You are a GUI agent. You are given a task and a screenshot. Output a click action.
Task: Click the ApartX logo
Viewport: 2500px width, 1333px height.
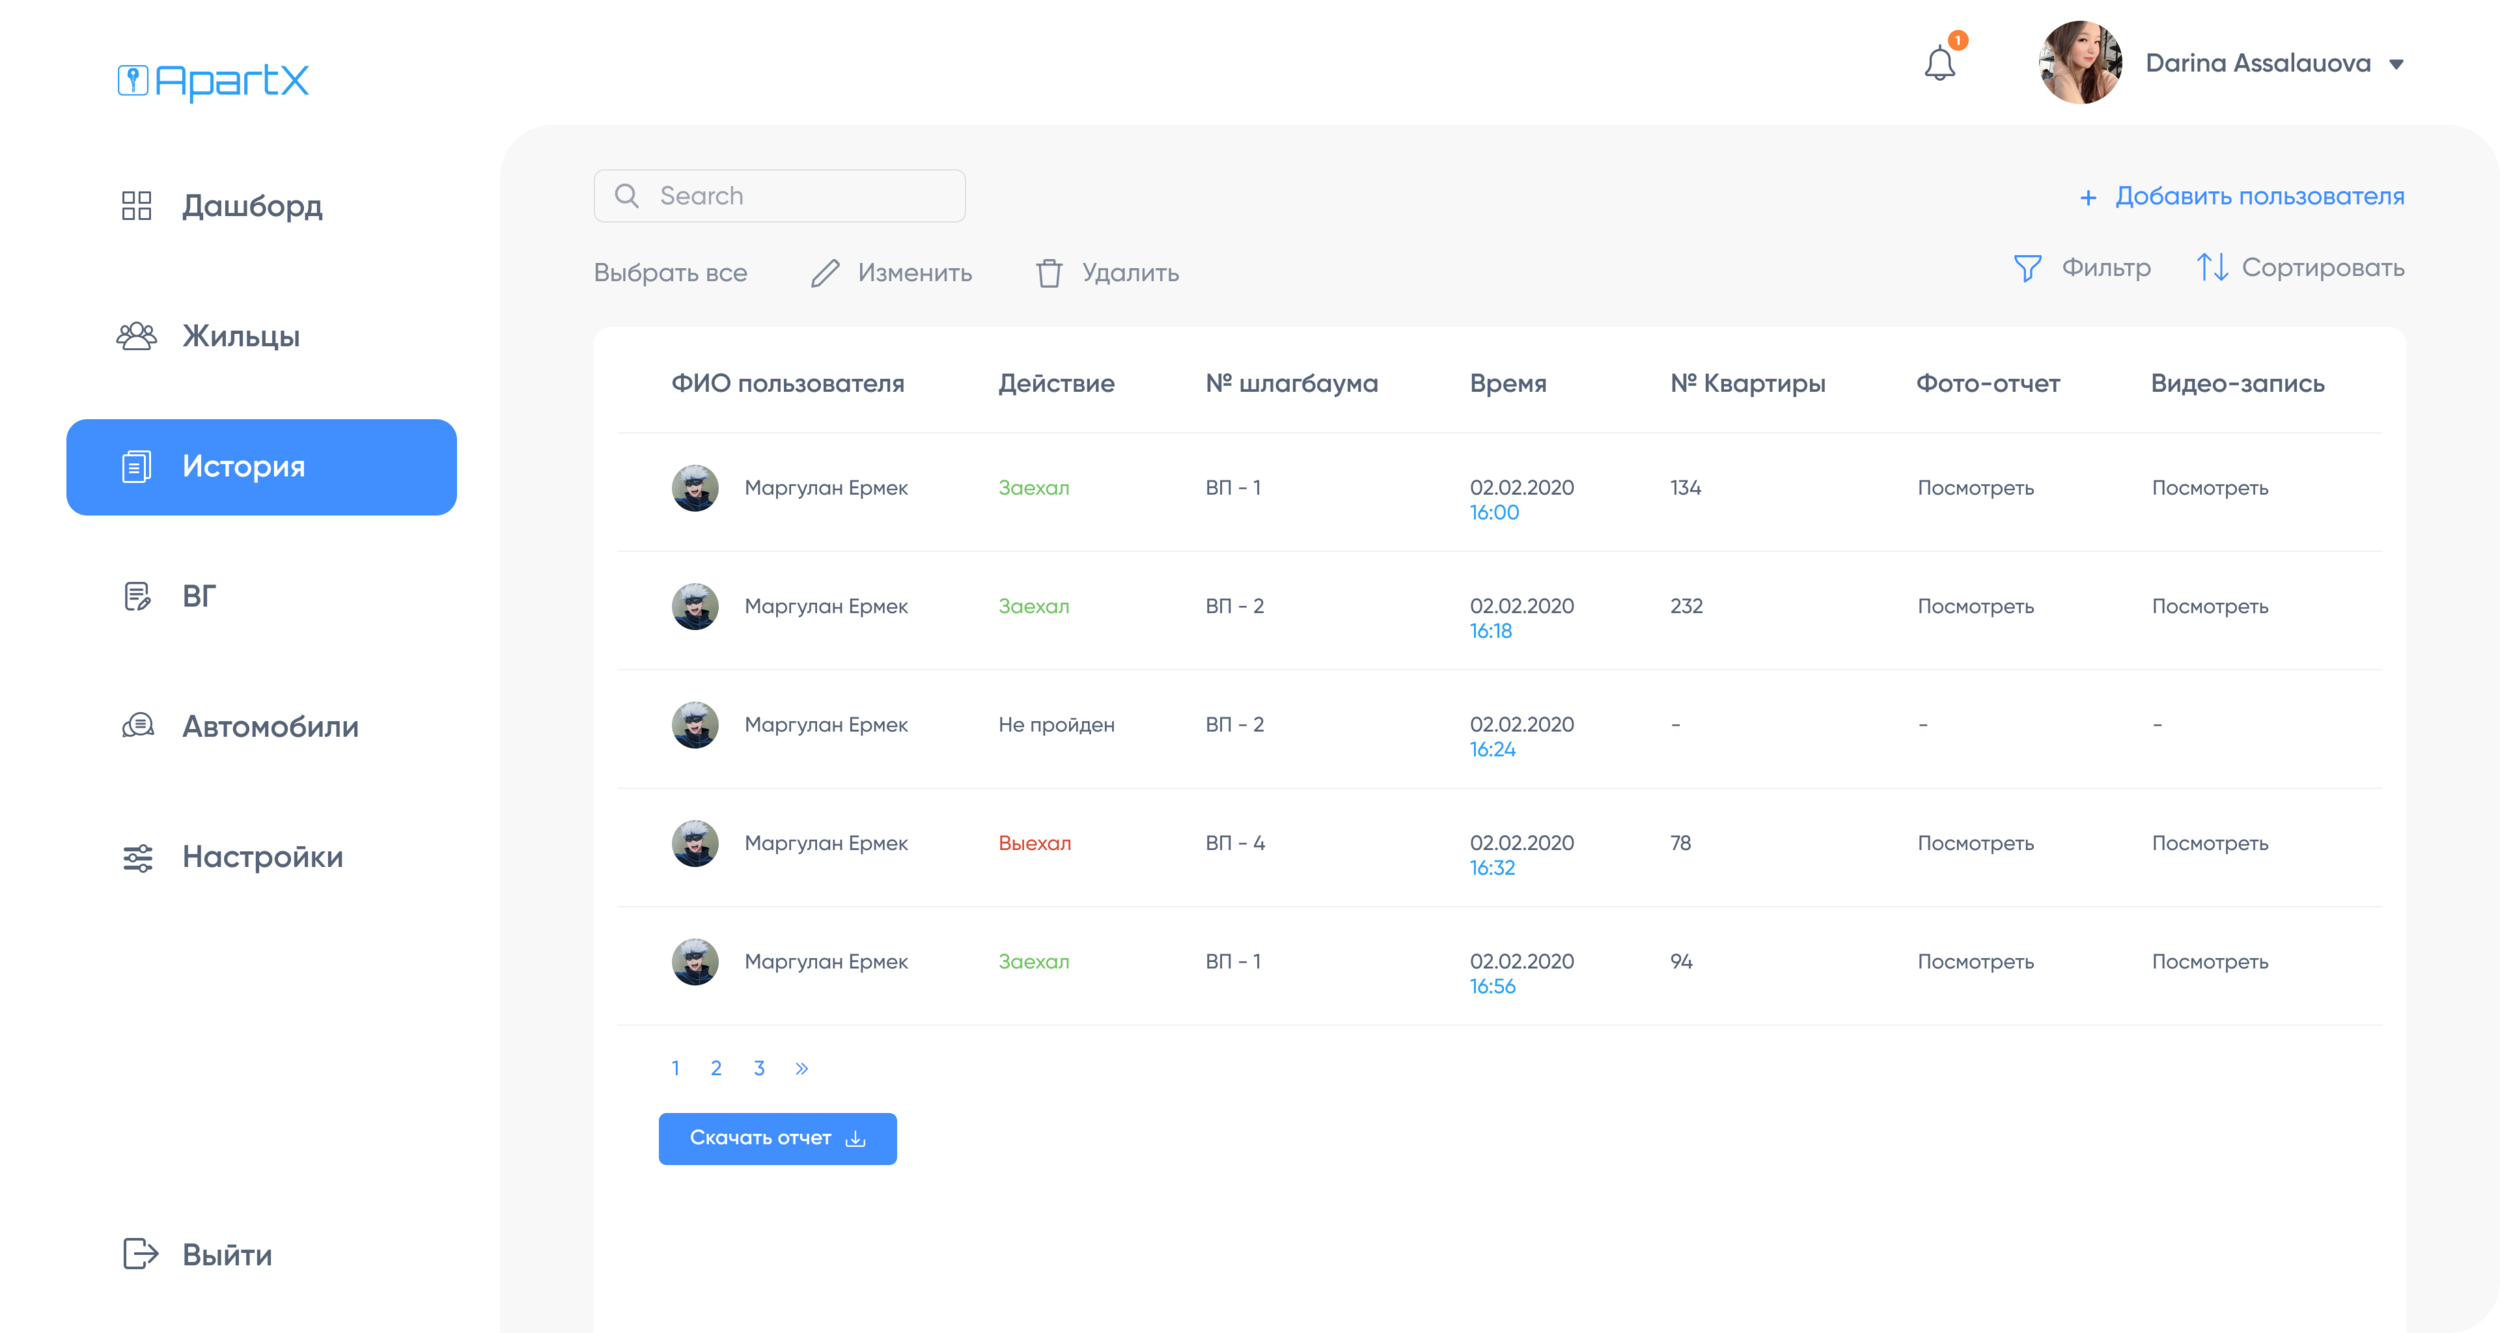coord(213,81)
